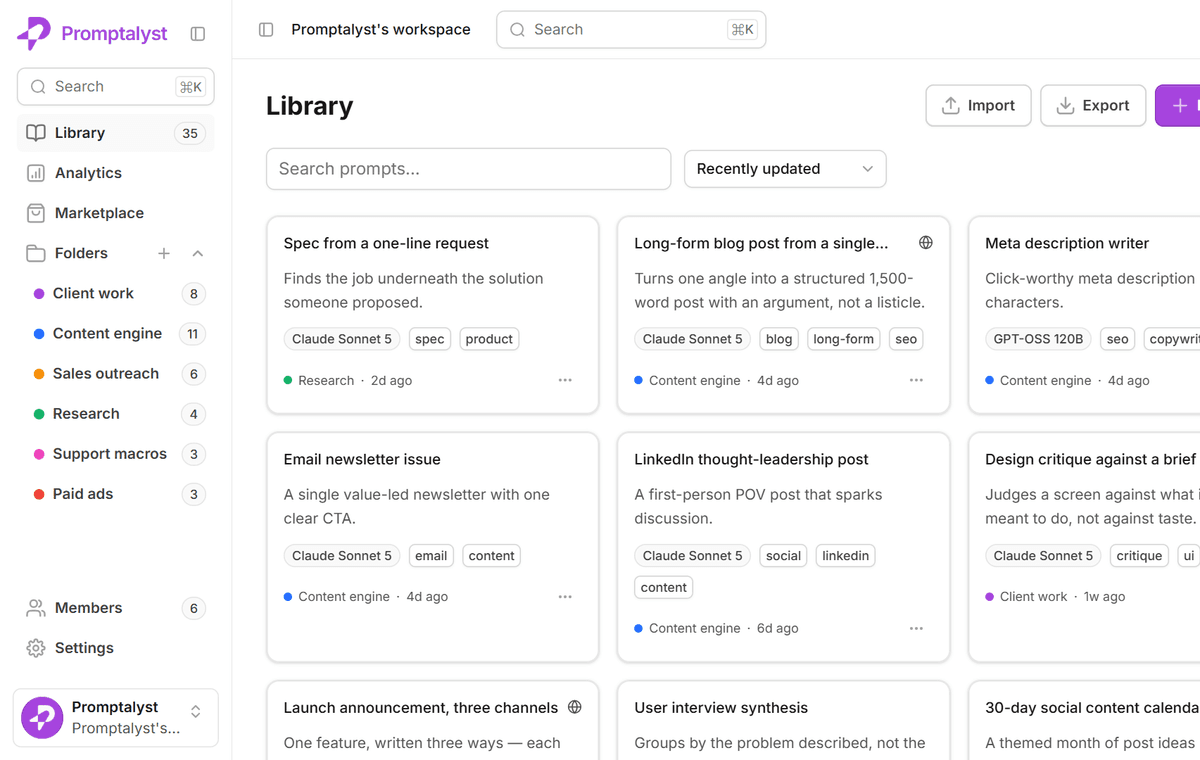Click the Settings gear icon

click(x=36, y=648)
